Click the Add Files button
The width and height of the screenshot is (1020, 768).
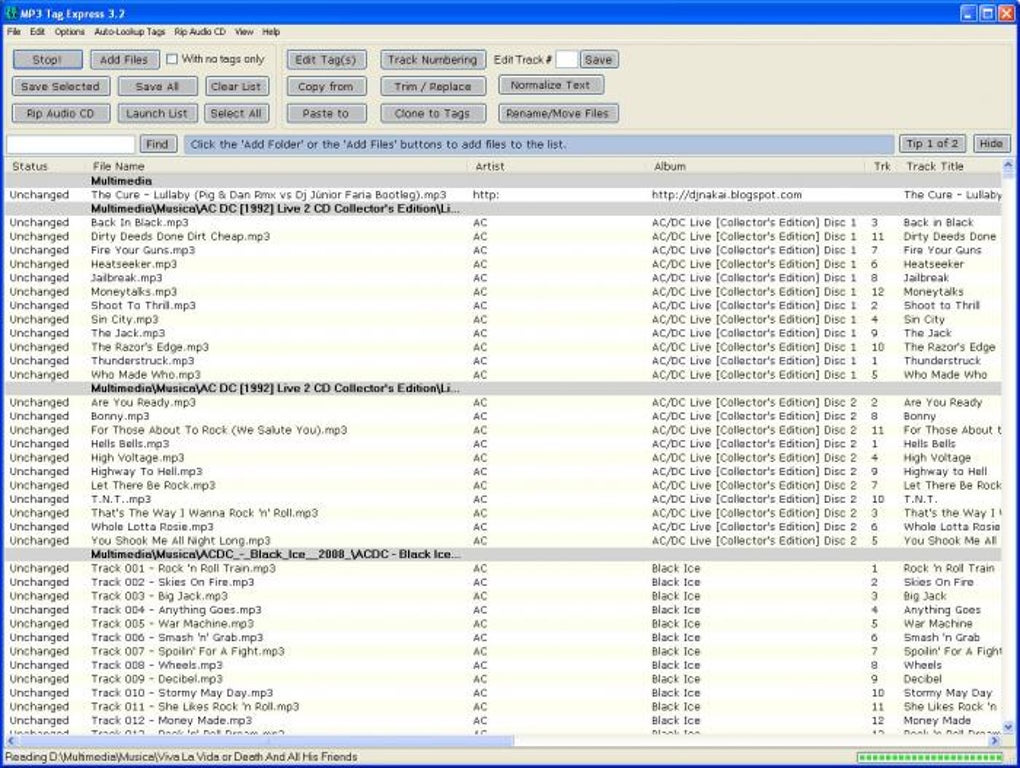[x=124, y=60]
